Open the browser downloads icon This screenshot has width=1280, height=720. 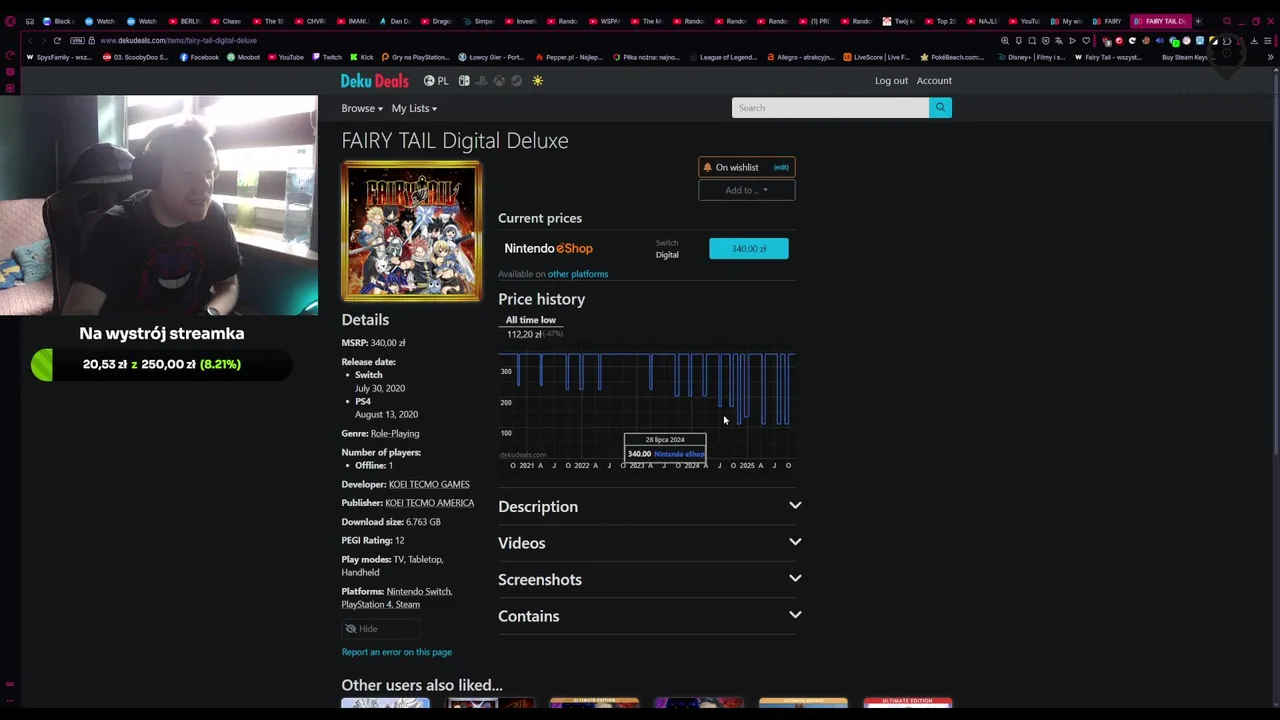(1254, 41)
